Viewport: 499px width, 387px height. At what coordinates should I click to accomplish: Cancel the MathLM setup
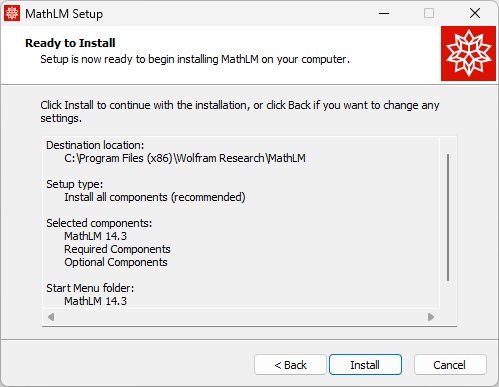(x=450, y=365)
